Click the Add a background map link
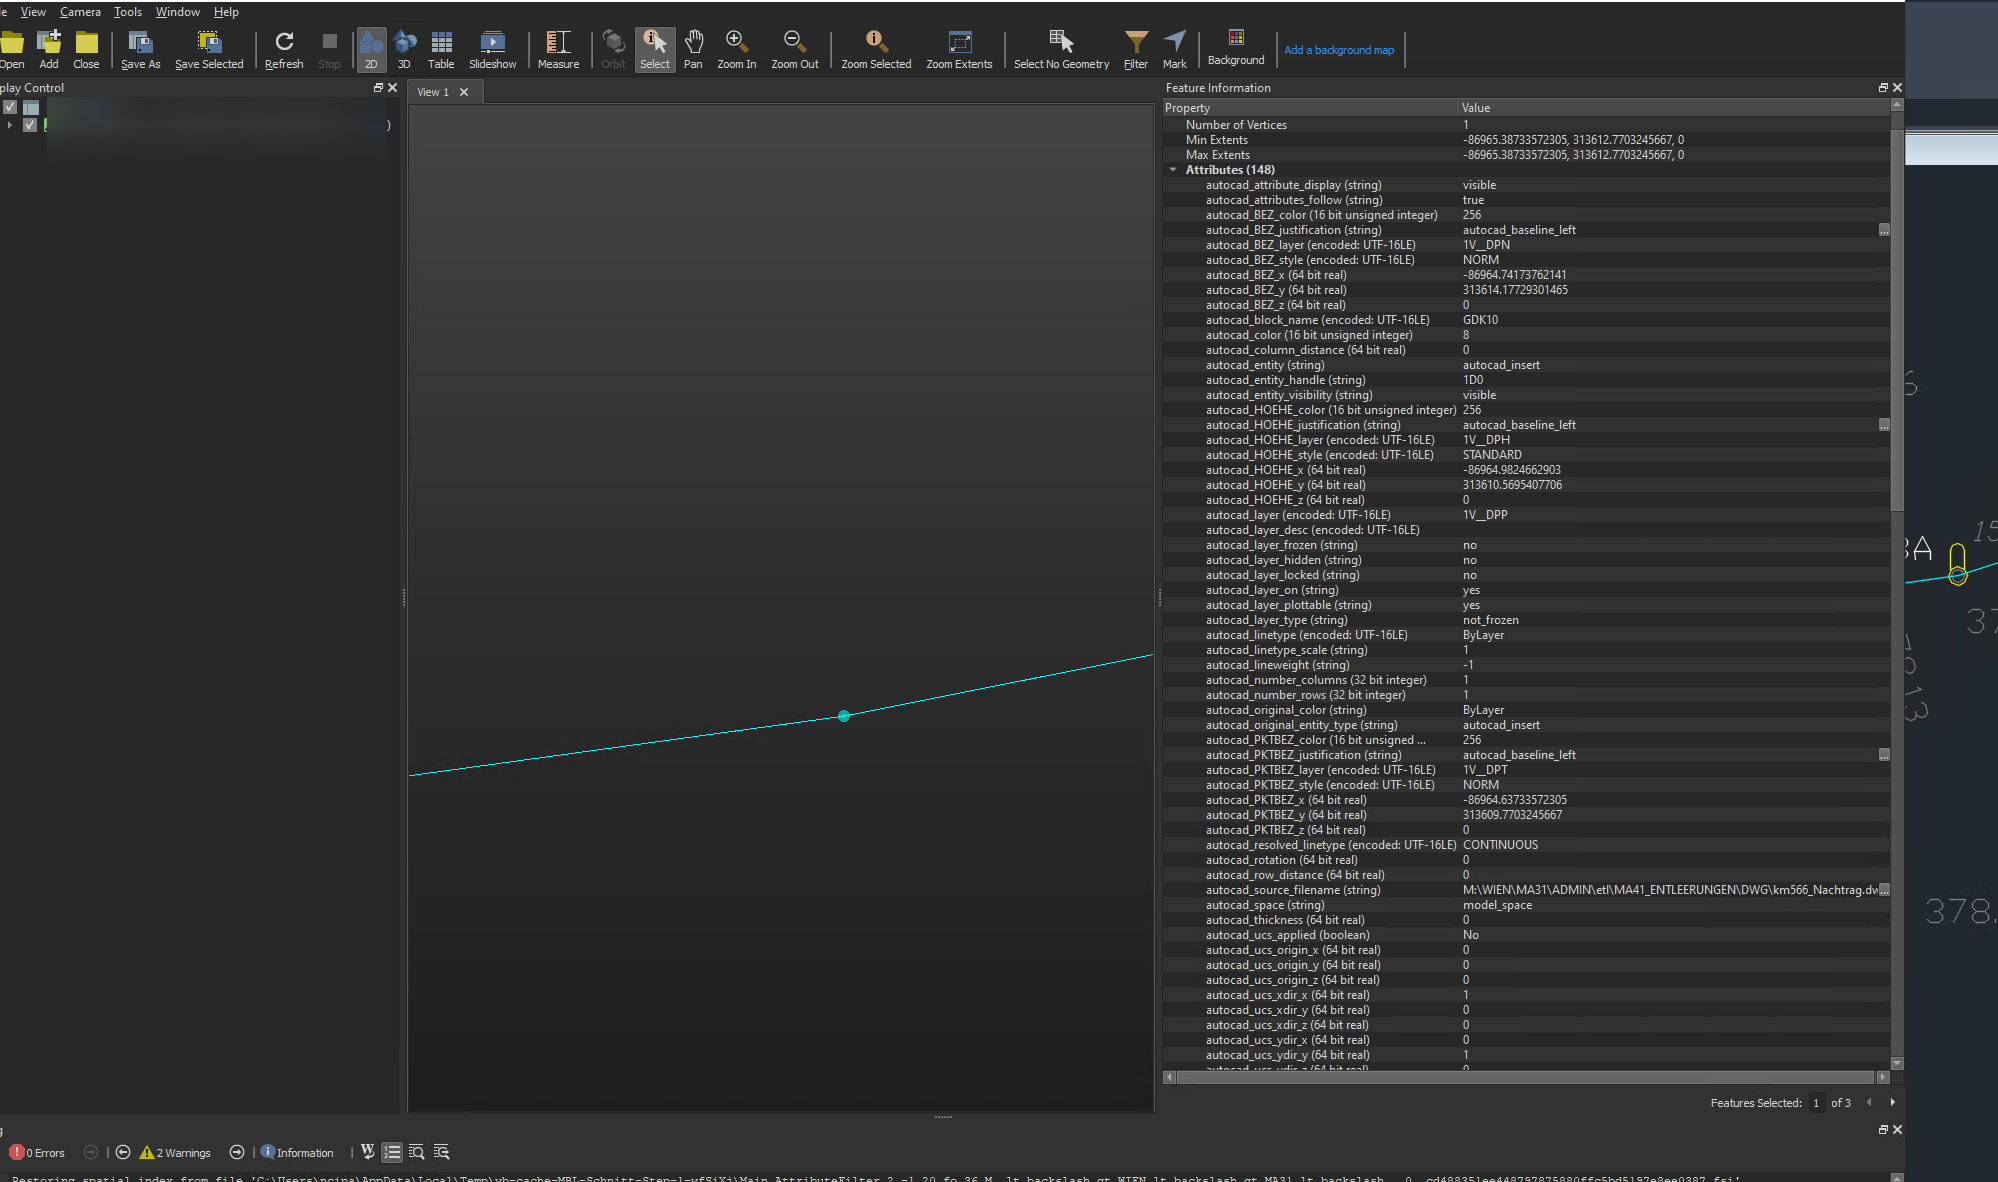This screenshot has width=1998, height=1182. pyautogui.click(x=1338, y=50)
